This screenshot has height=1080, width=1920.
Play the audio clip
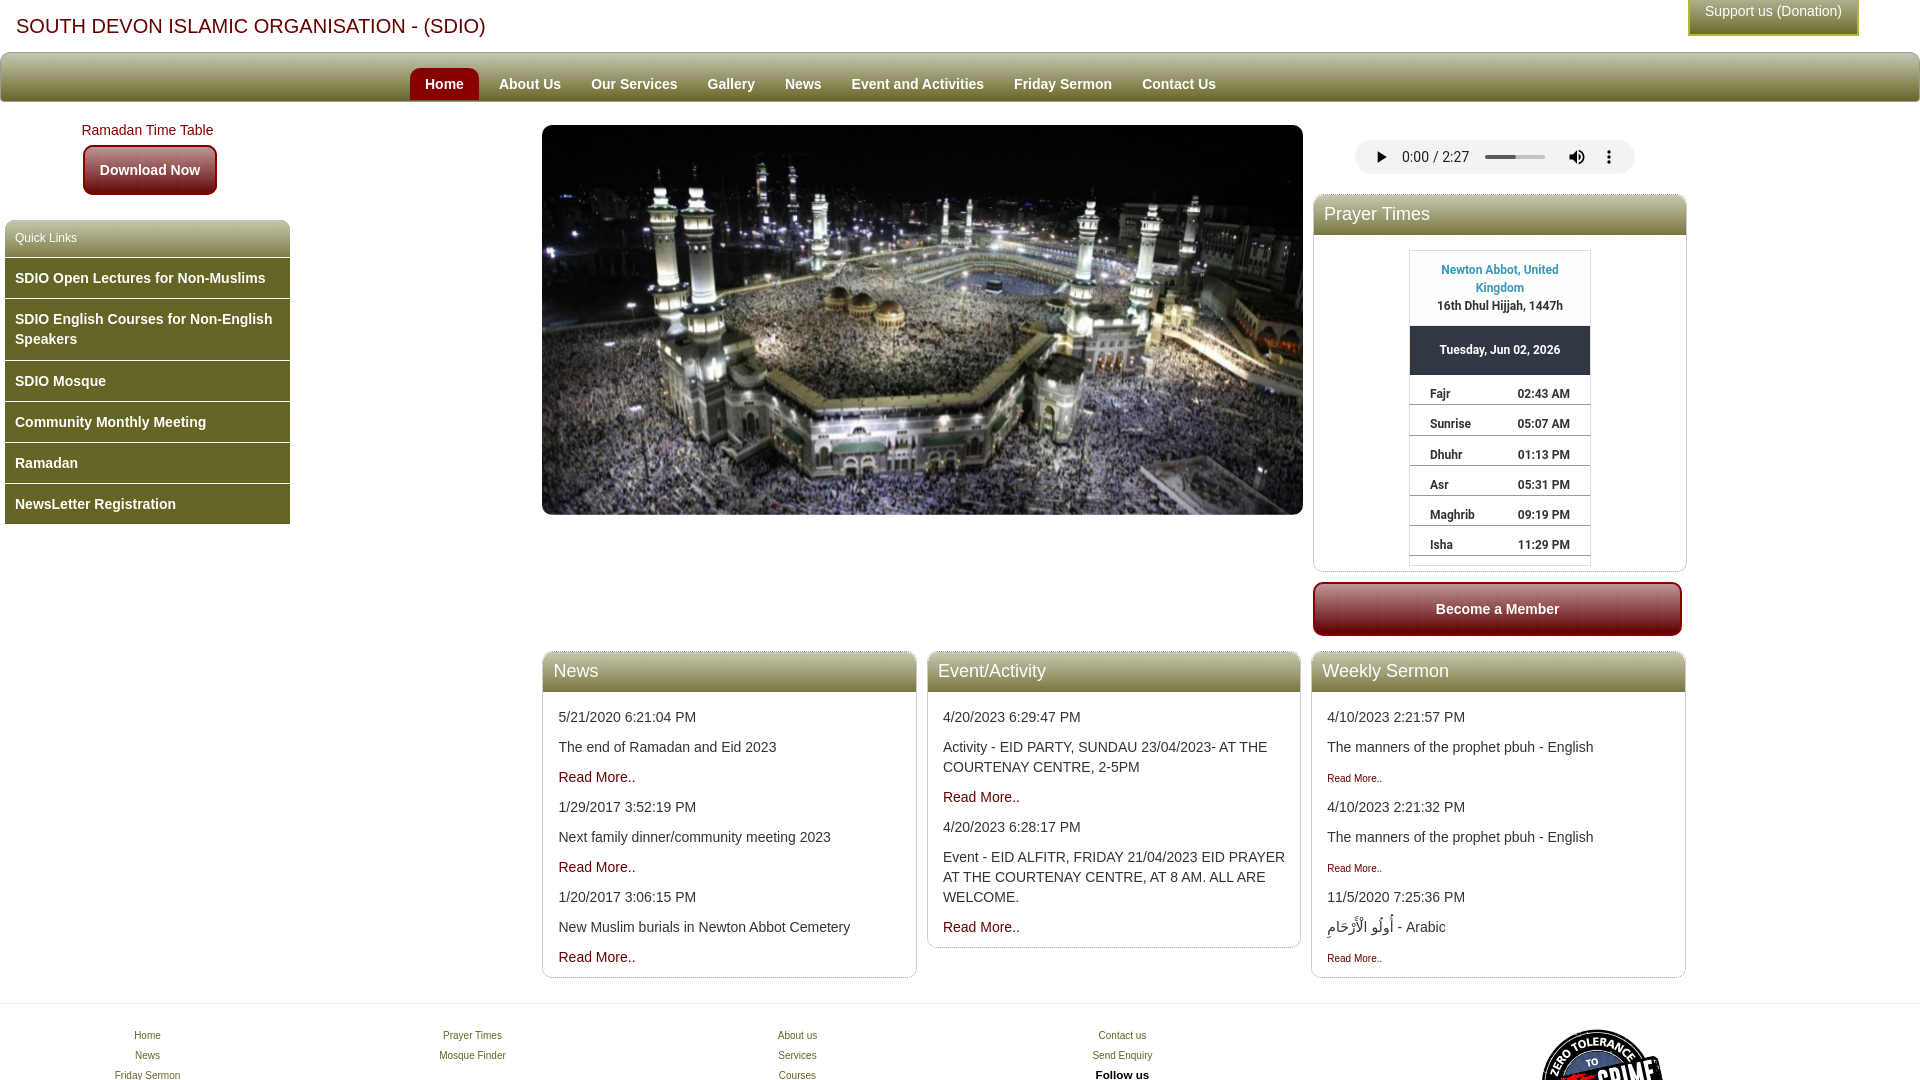[1381, 157]
